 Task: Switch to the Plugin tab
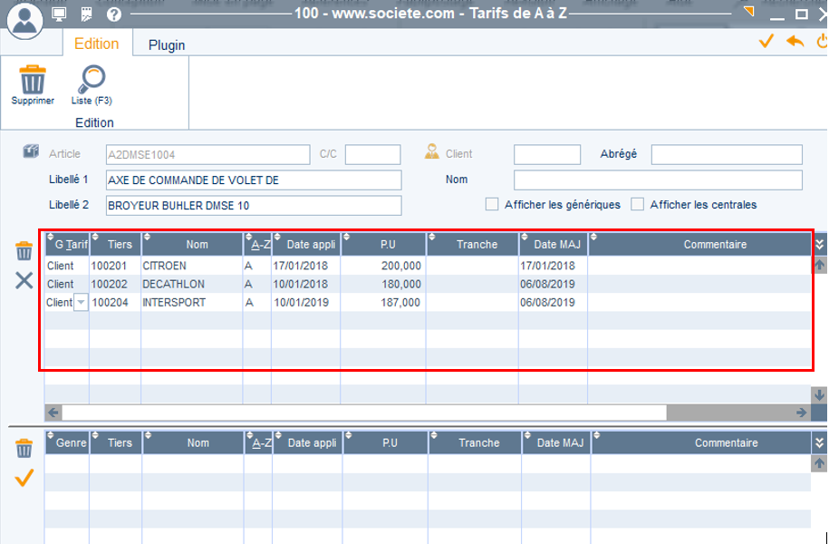(167, 45)
